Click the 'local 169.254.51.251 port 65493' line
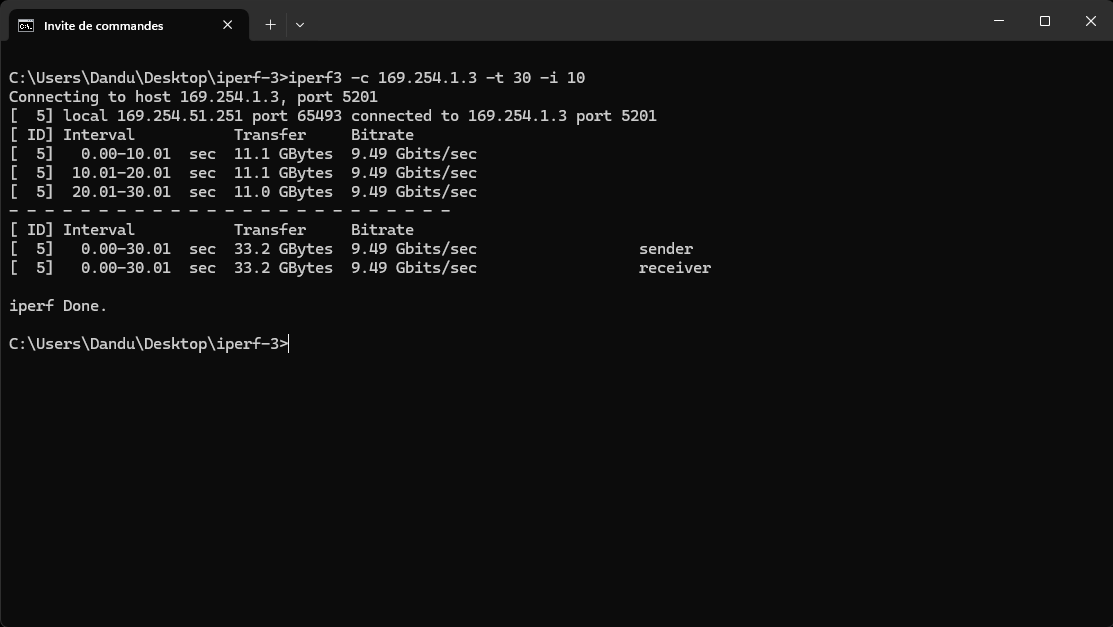Screen dimensions: 1113x627 333,116
